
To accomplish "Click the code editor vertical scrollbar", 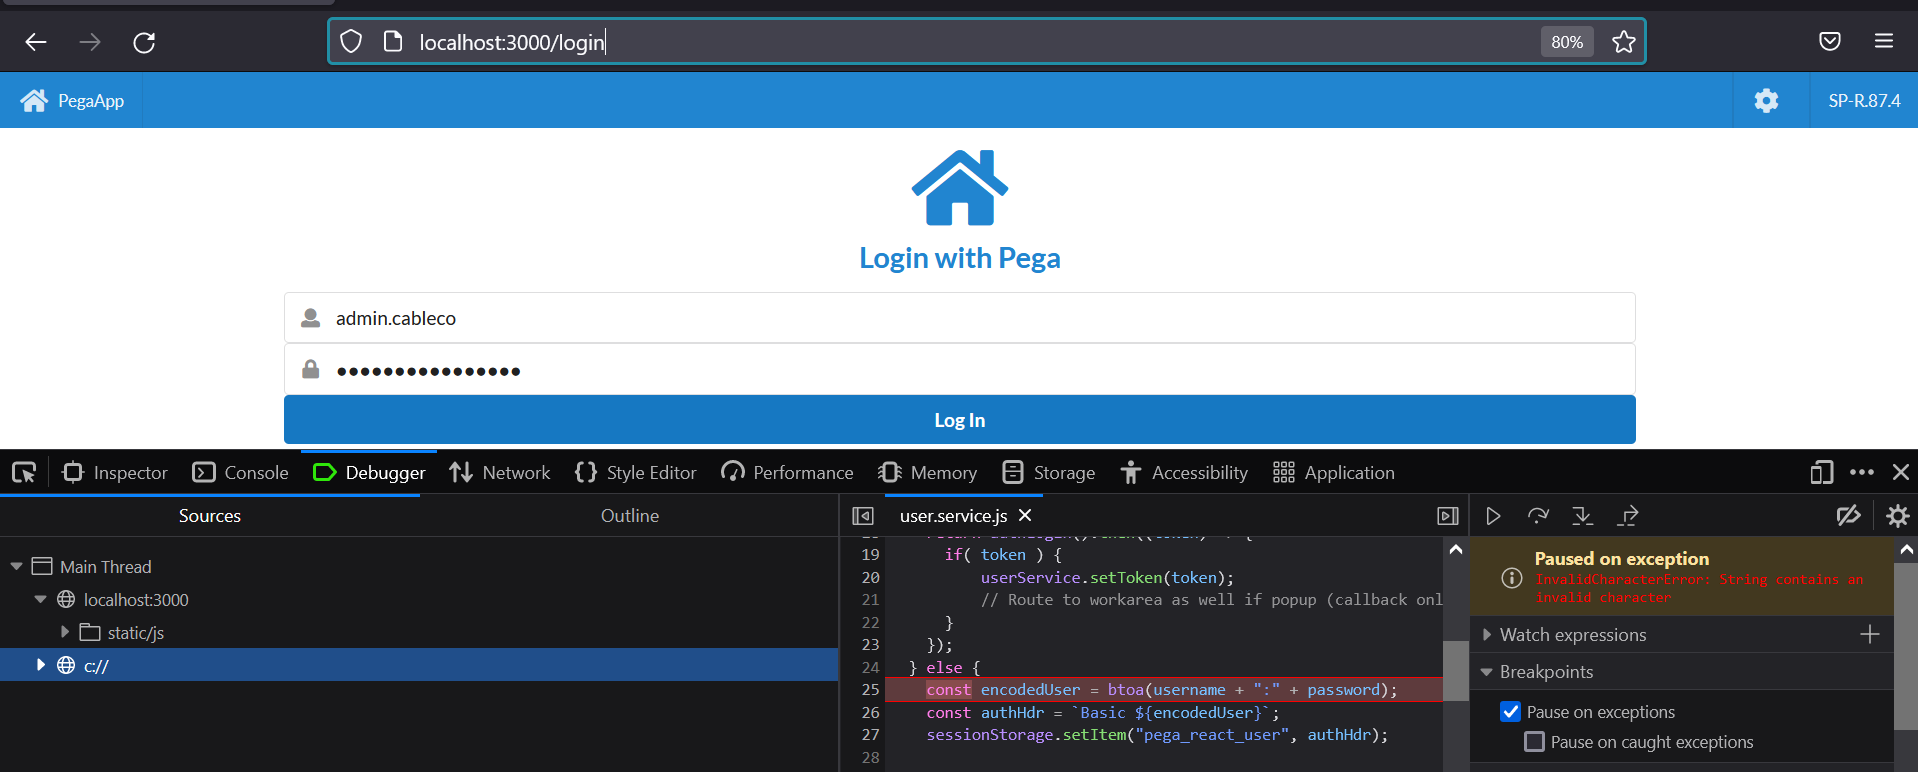I will pos(1456,673).
